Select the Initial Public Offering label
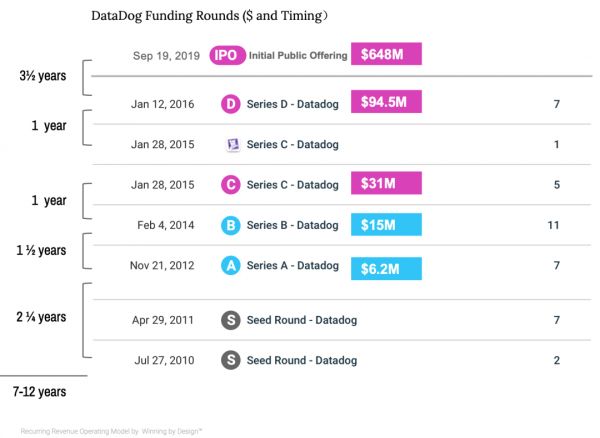The image size is (600, 438). 291,56
